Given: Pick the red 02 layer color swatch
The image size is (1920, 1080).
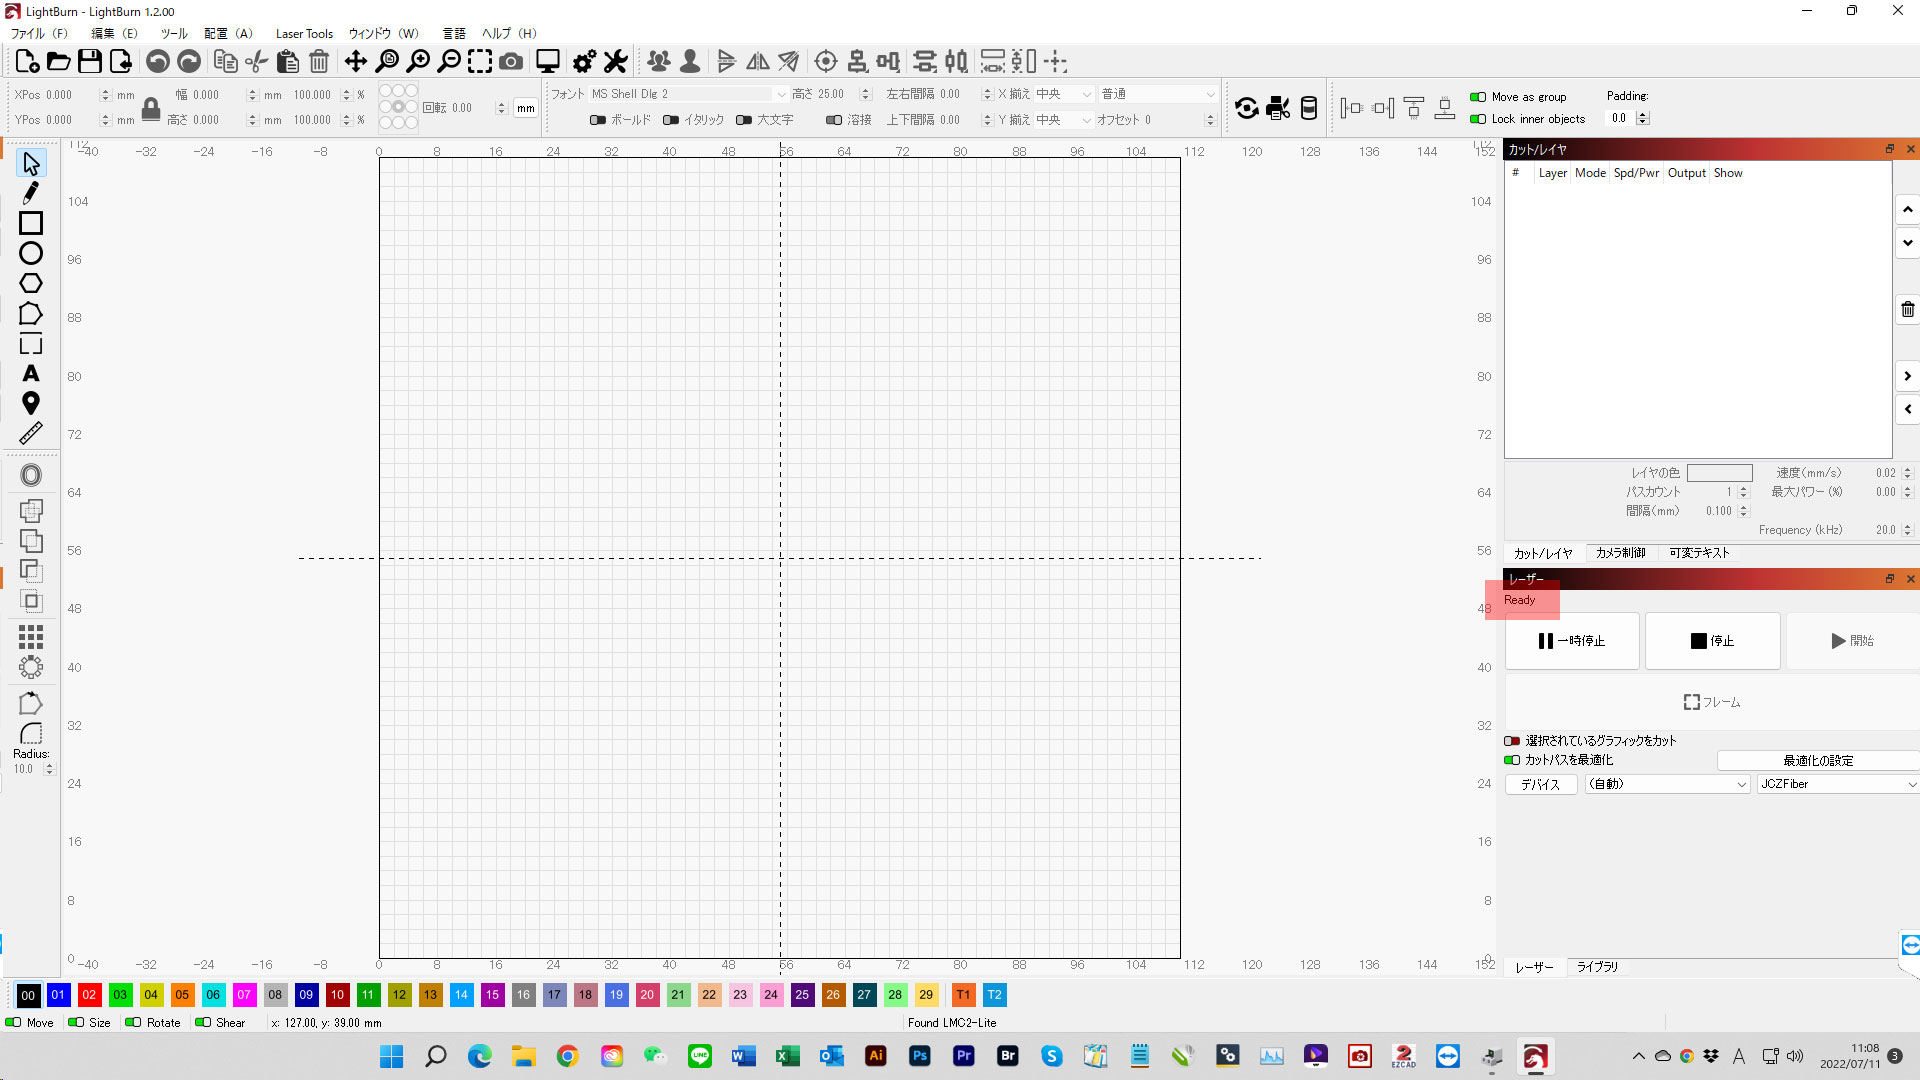Looking at the screenshot, I should [x=89, y=995].
